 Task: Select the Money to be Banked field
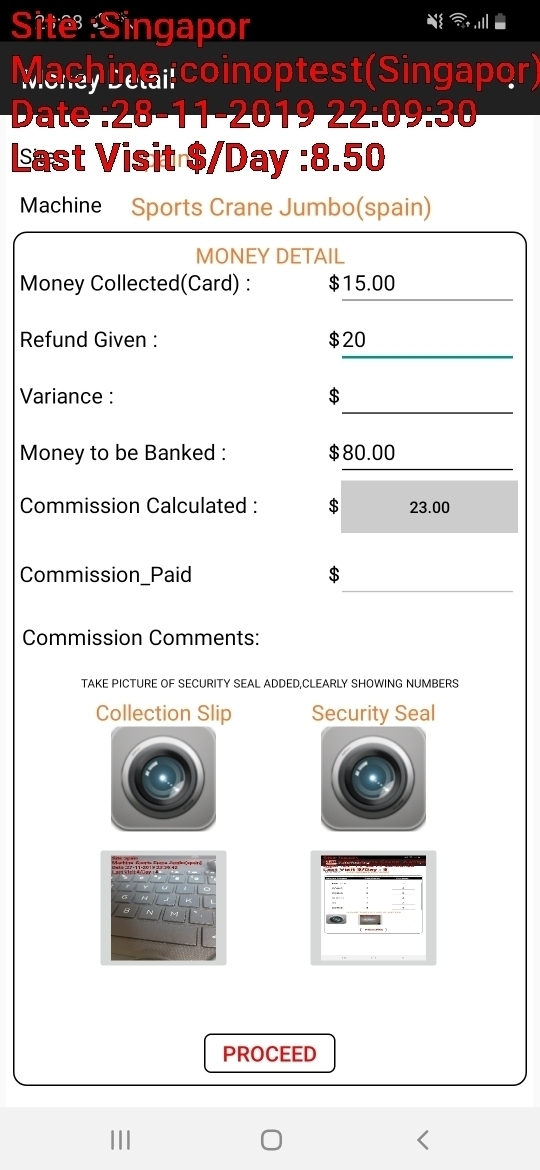(427, 453)
